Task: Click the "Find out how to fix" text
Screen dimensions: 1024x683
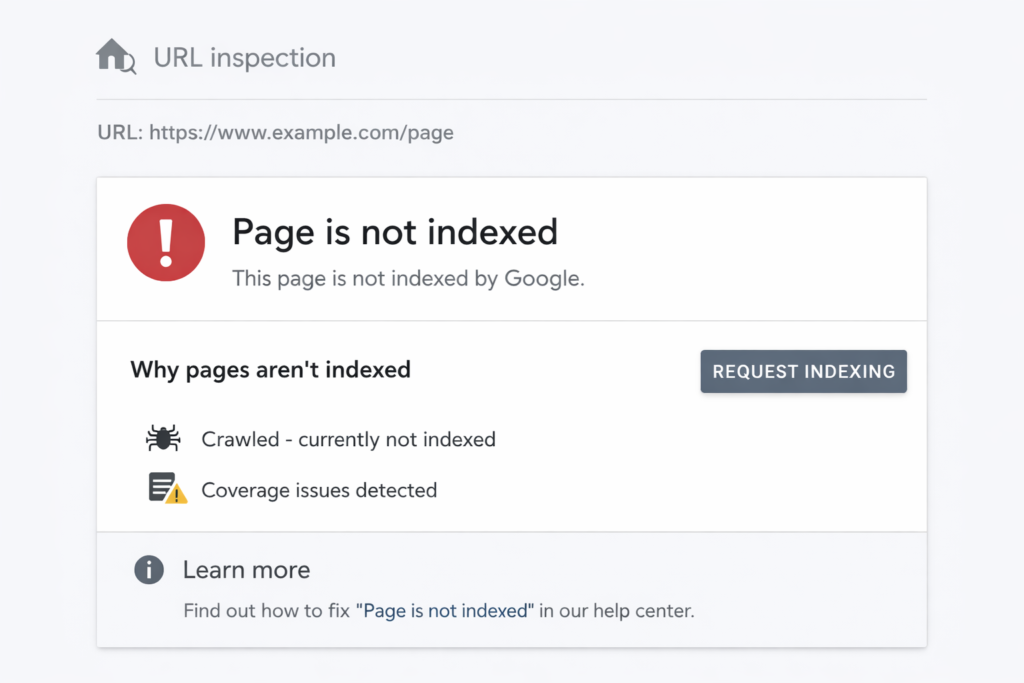Action: (267, 610)
